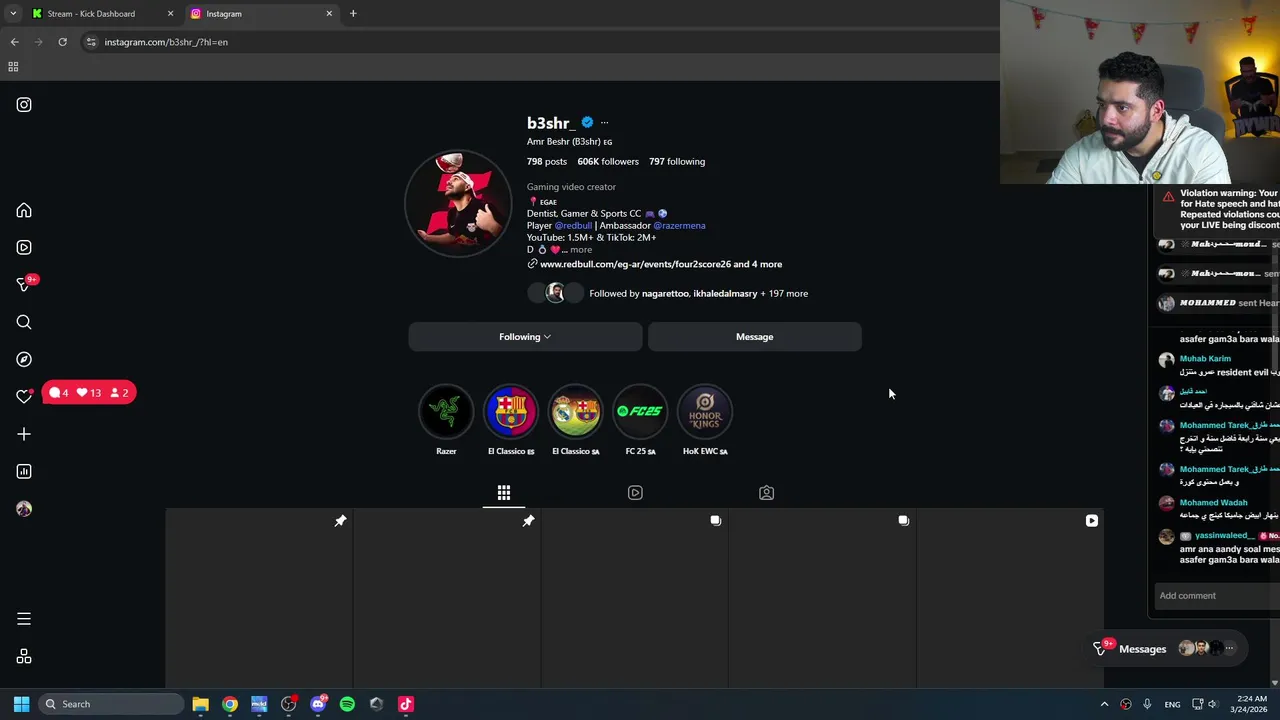Screen dimensions: 1280x720
Task: Open a new browser tab
Action: pyautogui.click(x=353, y=14)
